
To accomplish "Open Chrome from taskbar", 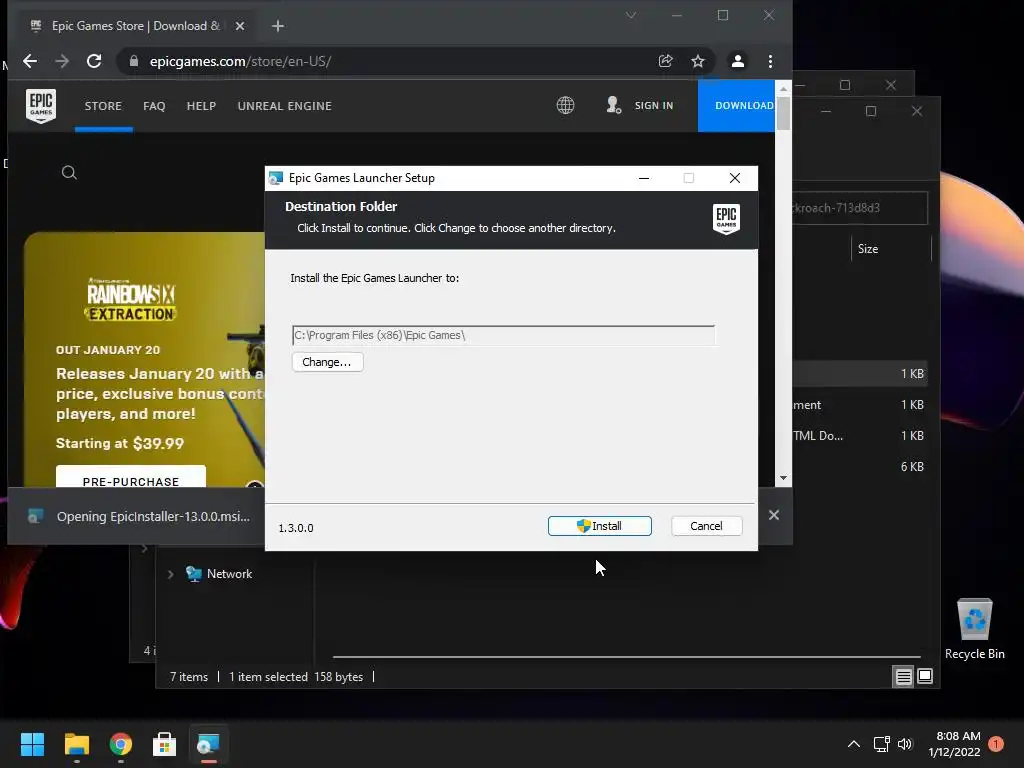I will pyautogui.click(x=121, y=744).
